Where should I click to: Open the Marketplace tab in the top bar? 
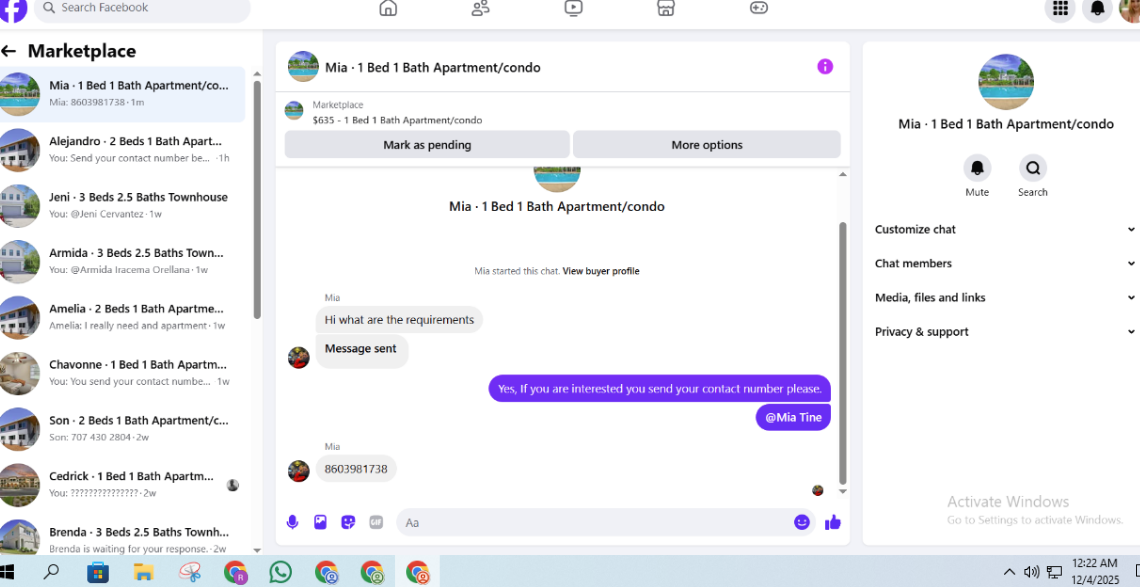click(665, 9)
